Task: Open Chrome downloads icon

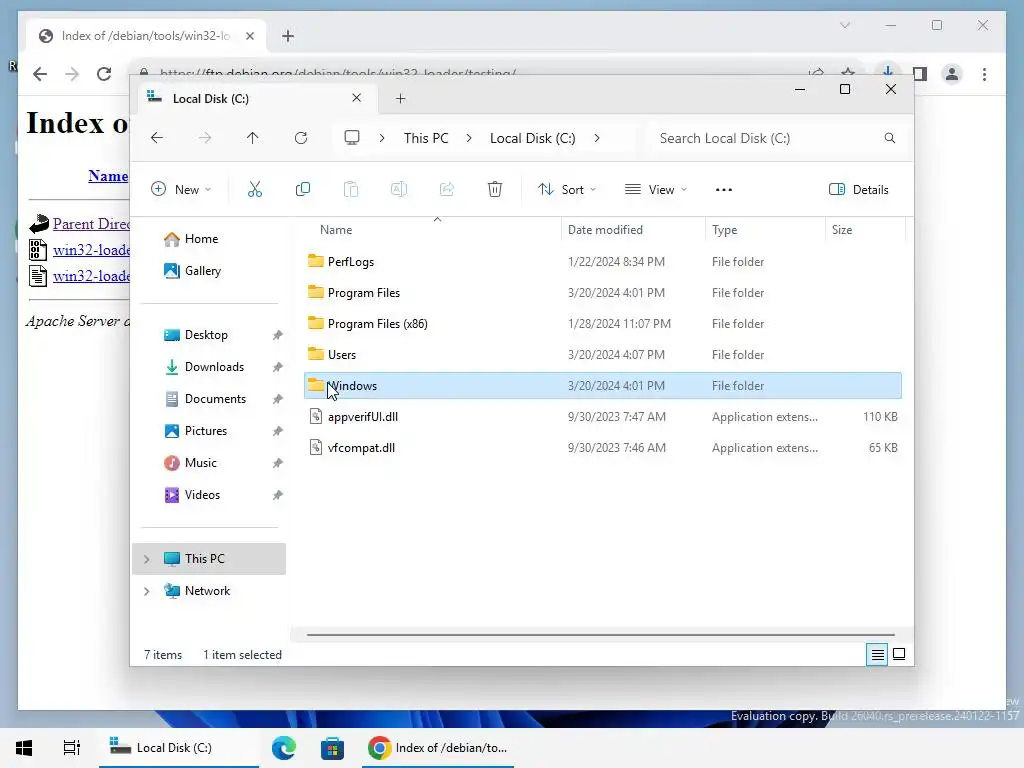Action: coord(888,71)
